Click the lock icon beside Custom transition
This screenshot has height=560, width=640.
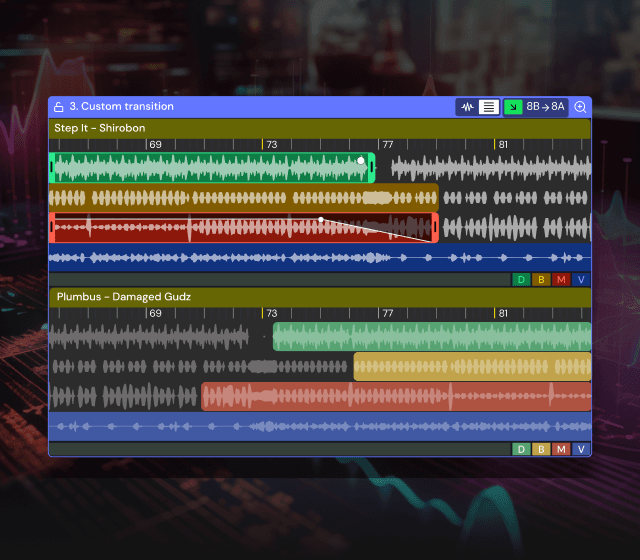pyautogui.click(x=59, y=107)
